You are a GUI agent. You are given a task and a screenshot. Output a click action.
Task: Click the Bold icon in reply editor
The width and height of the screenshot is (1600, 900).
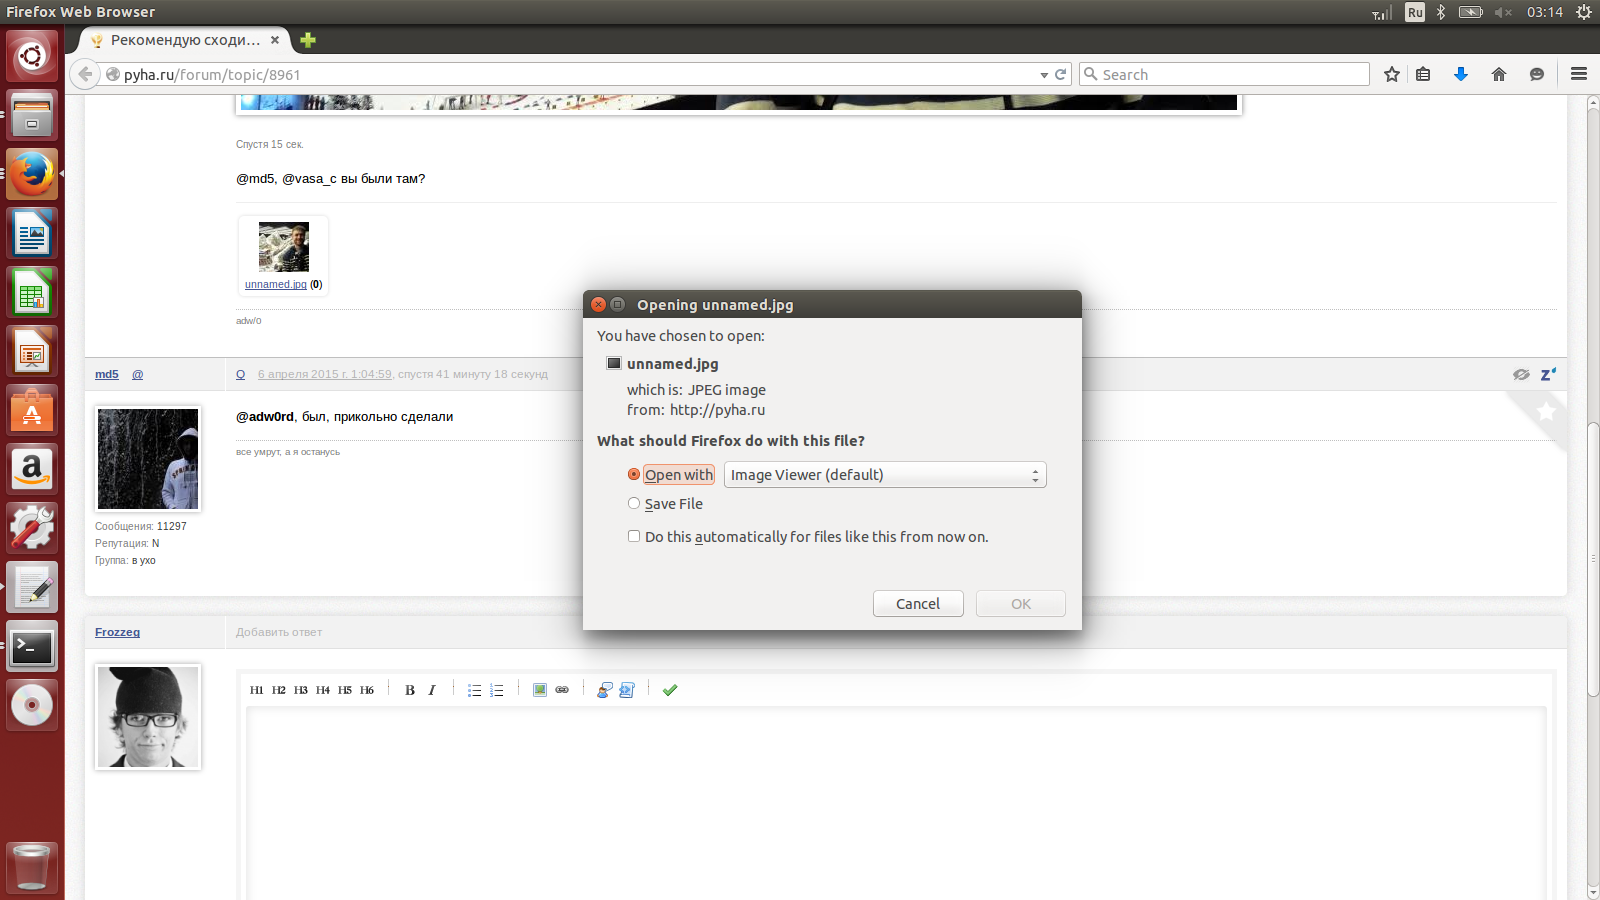click(x=409, y=690)
